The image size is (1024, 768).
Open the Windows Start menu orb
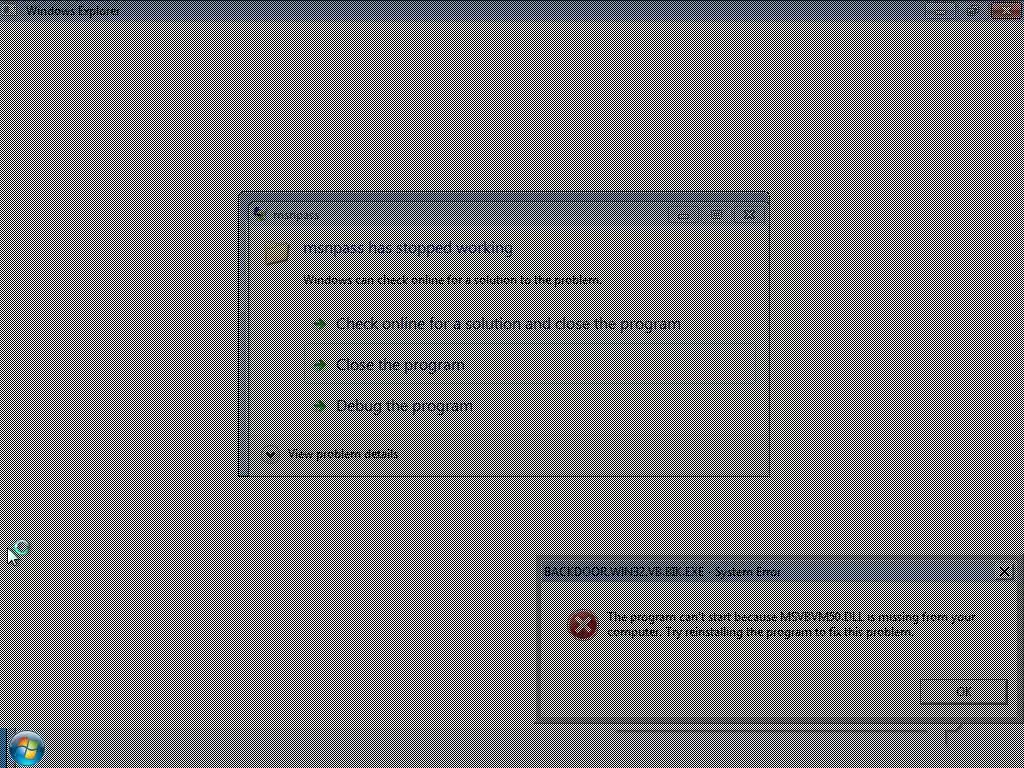27,748
